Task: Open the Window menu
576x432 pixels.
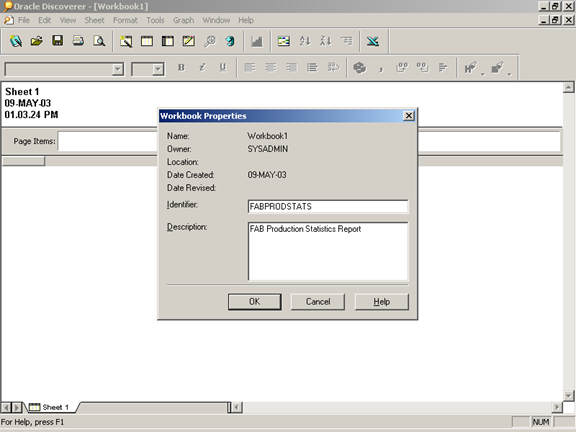Action: click(216, 20)
